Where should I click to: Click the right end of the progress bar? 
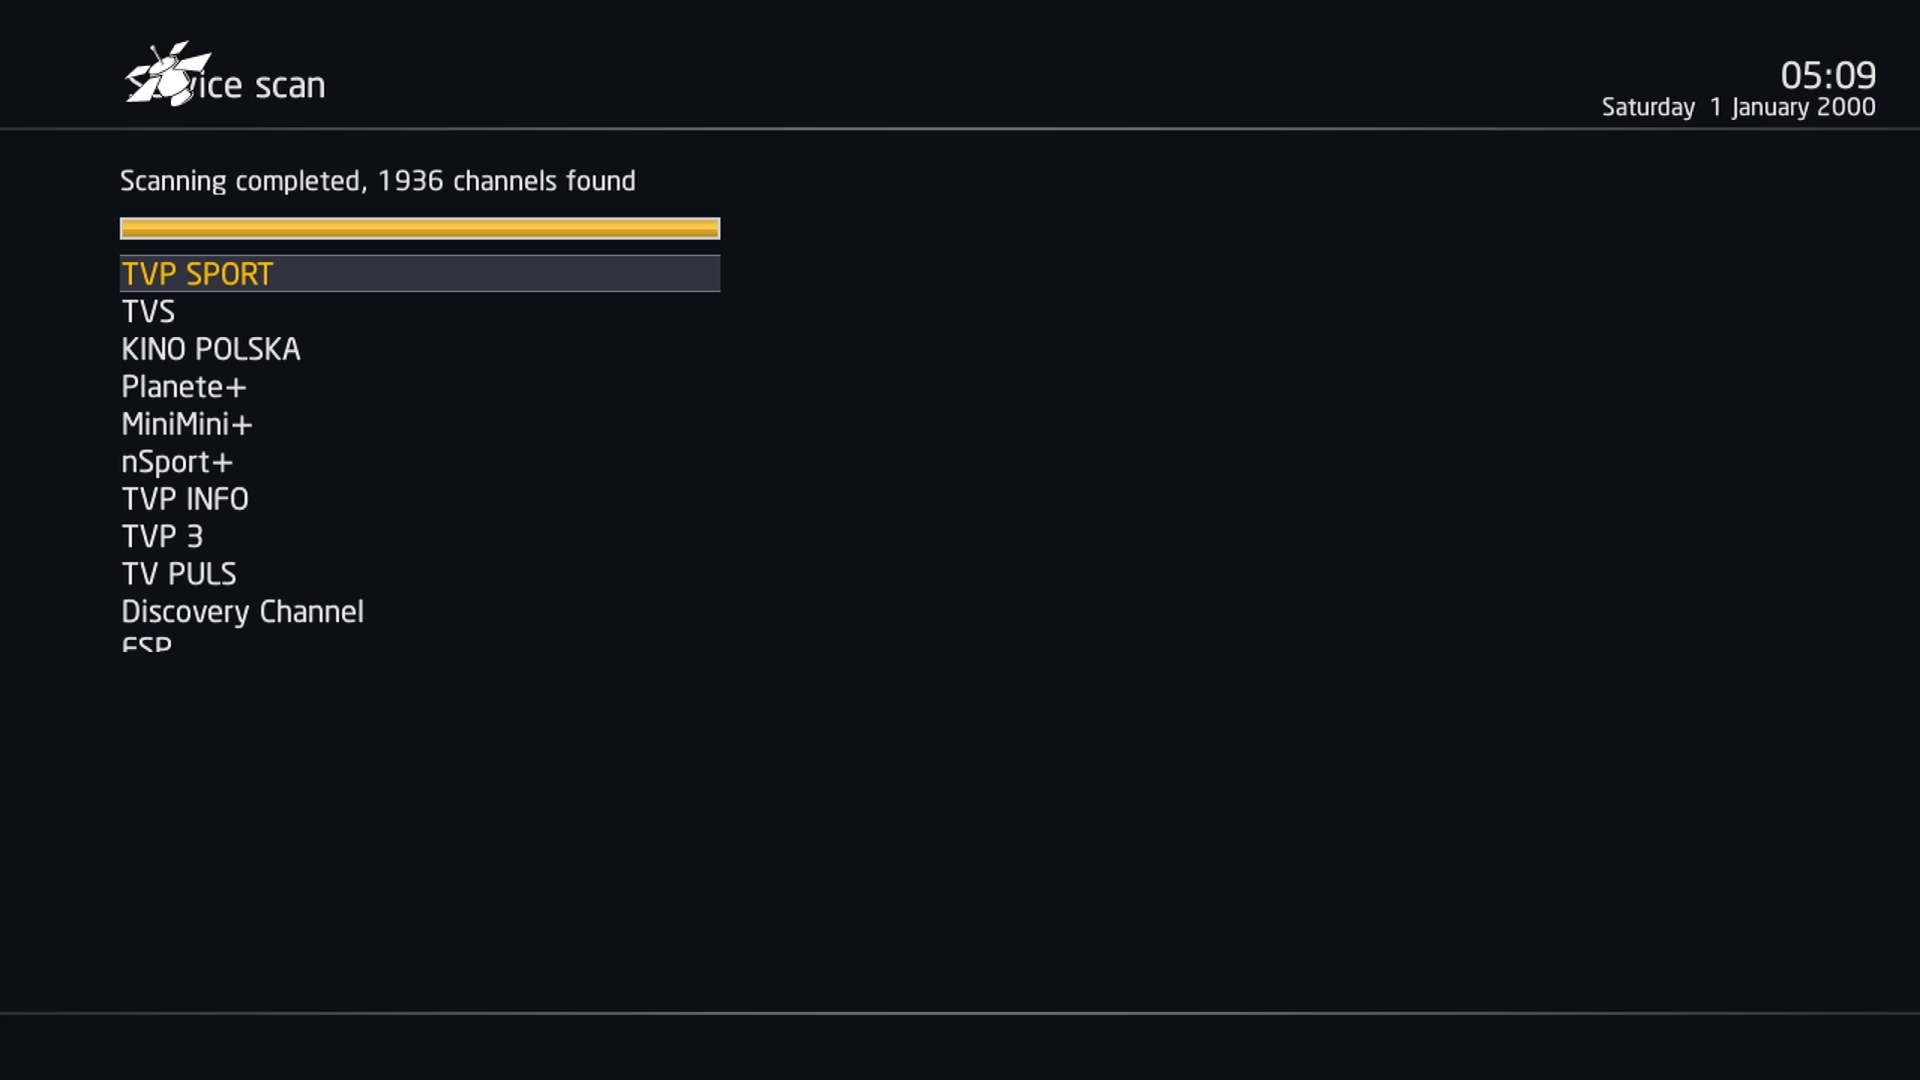point(712,229)
